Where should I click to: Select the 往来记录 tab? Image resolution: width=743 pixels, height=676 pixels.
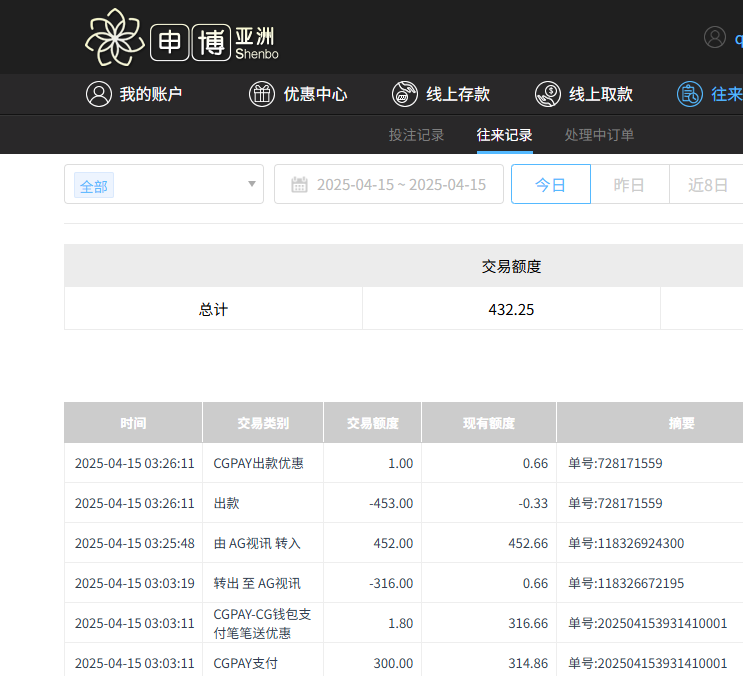pos(504,135)
